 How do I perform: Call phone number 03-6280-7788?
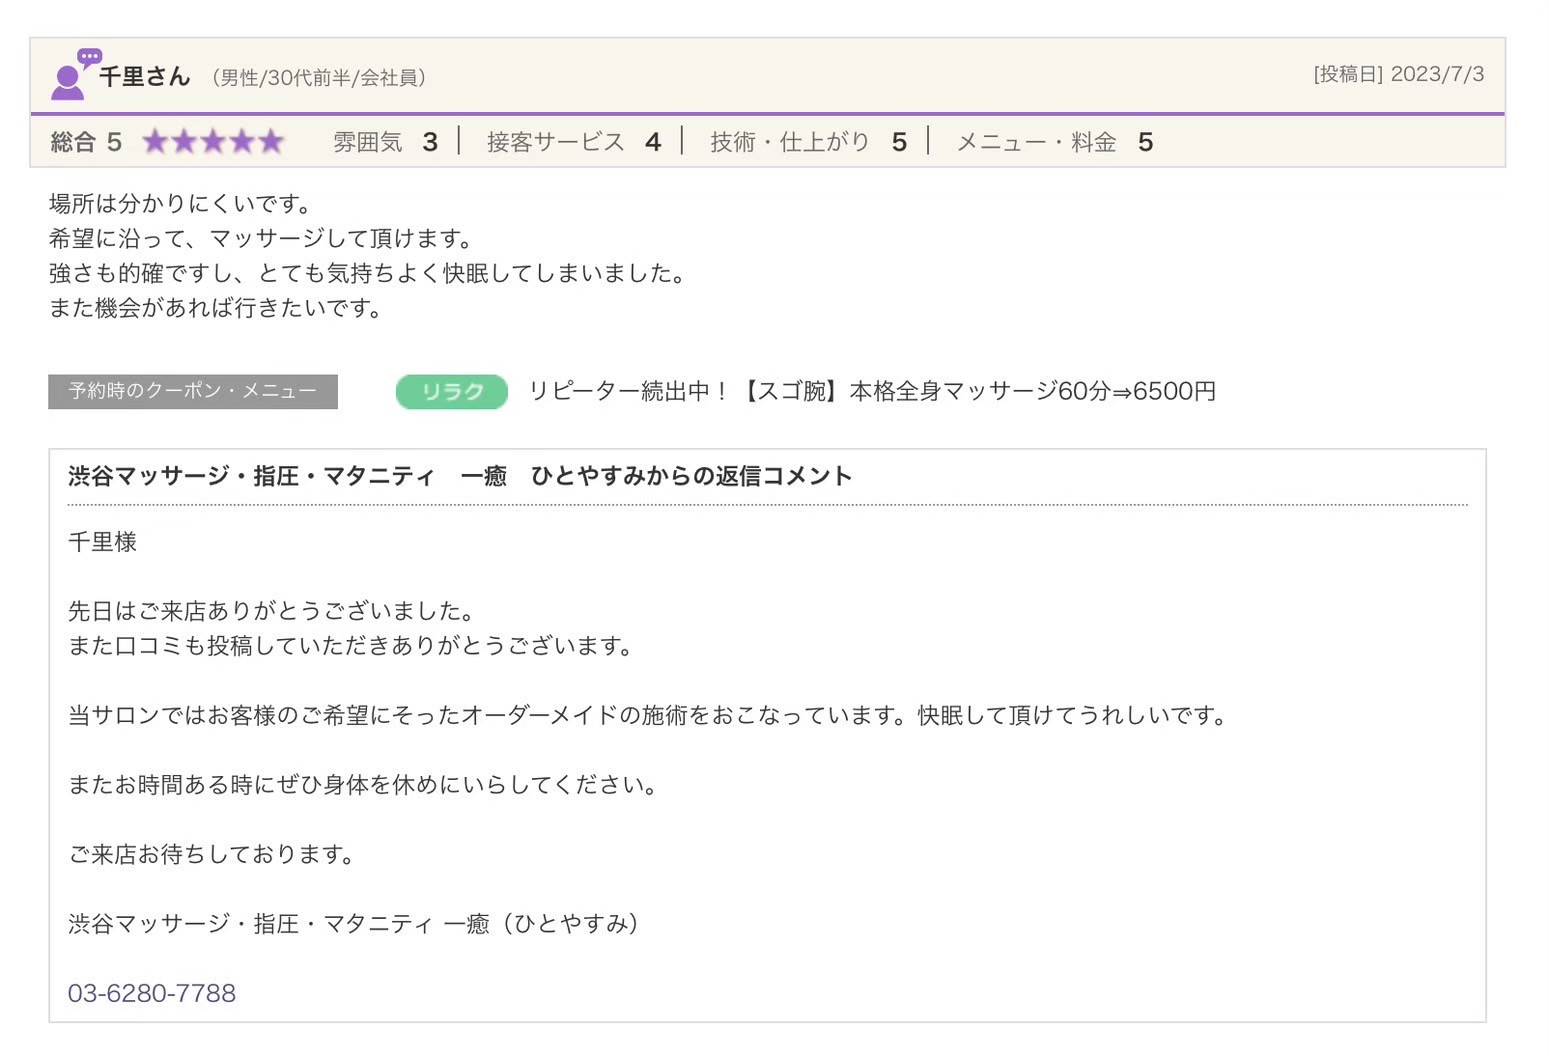(x=152, y=993)
